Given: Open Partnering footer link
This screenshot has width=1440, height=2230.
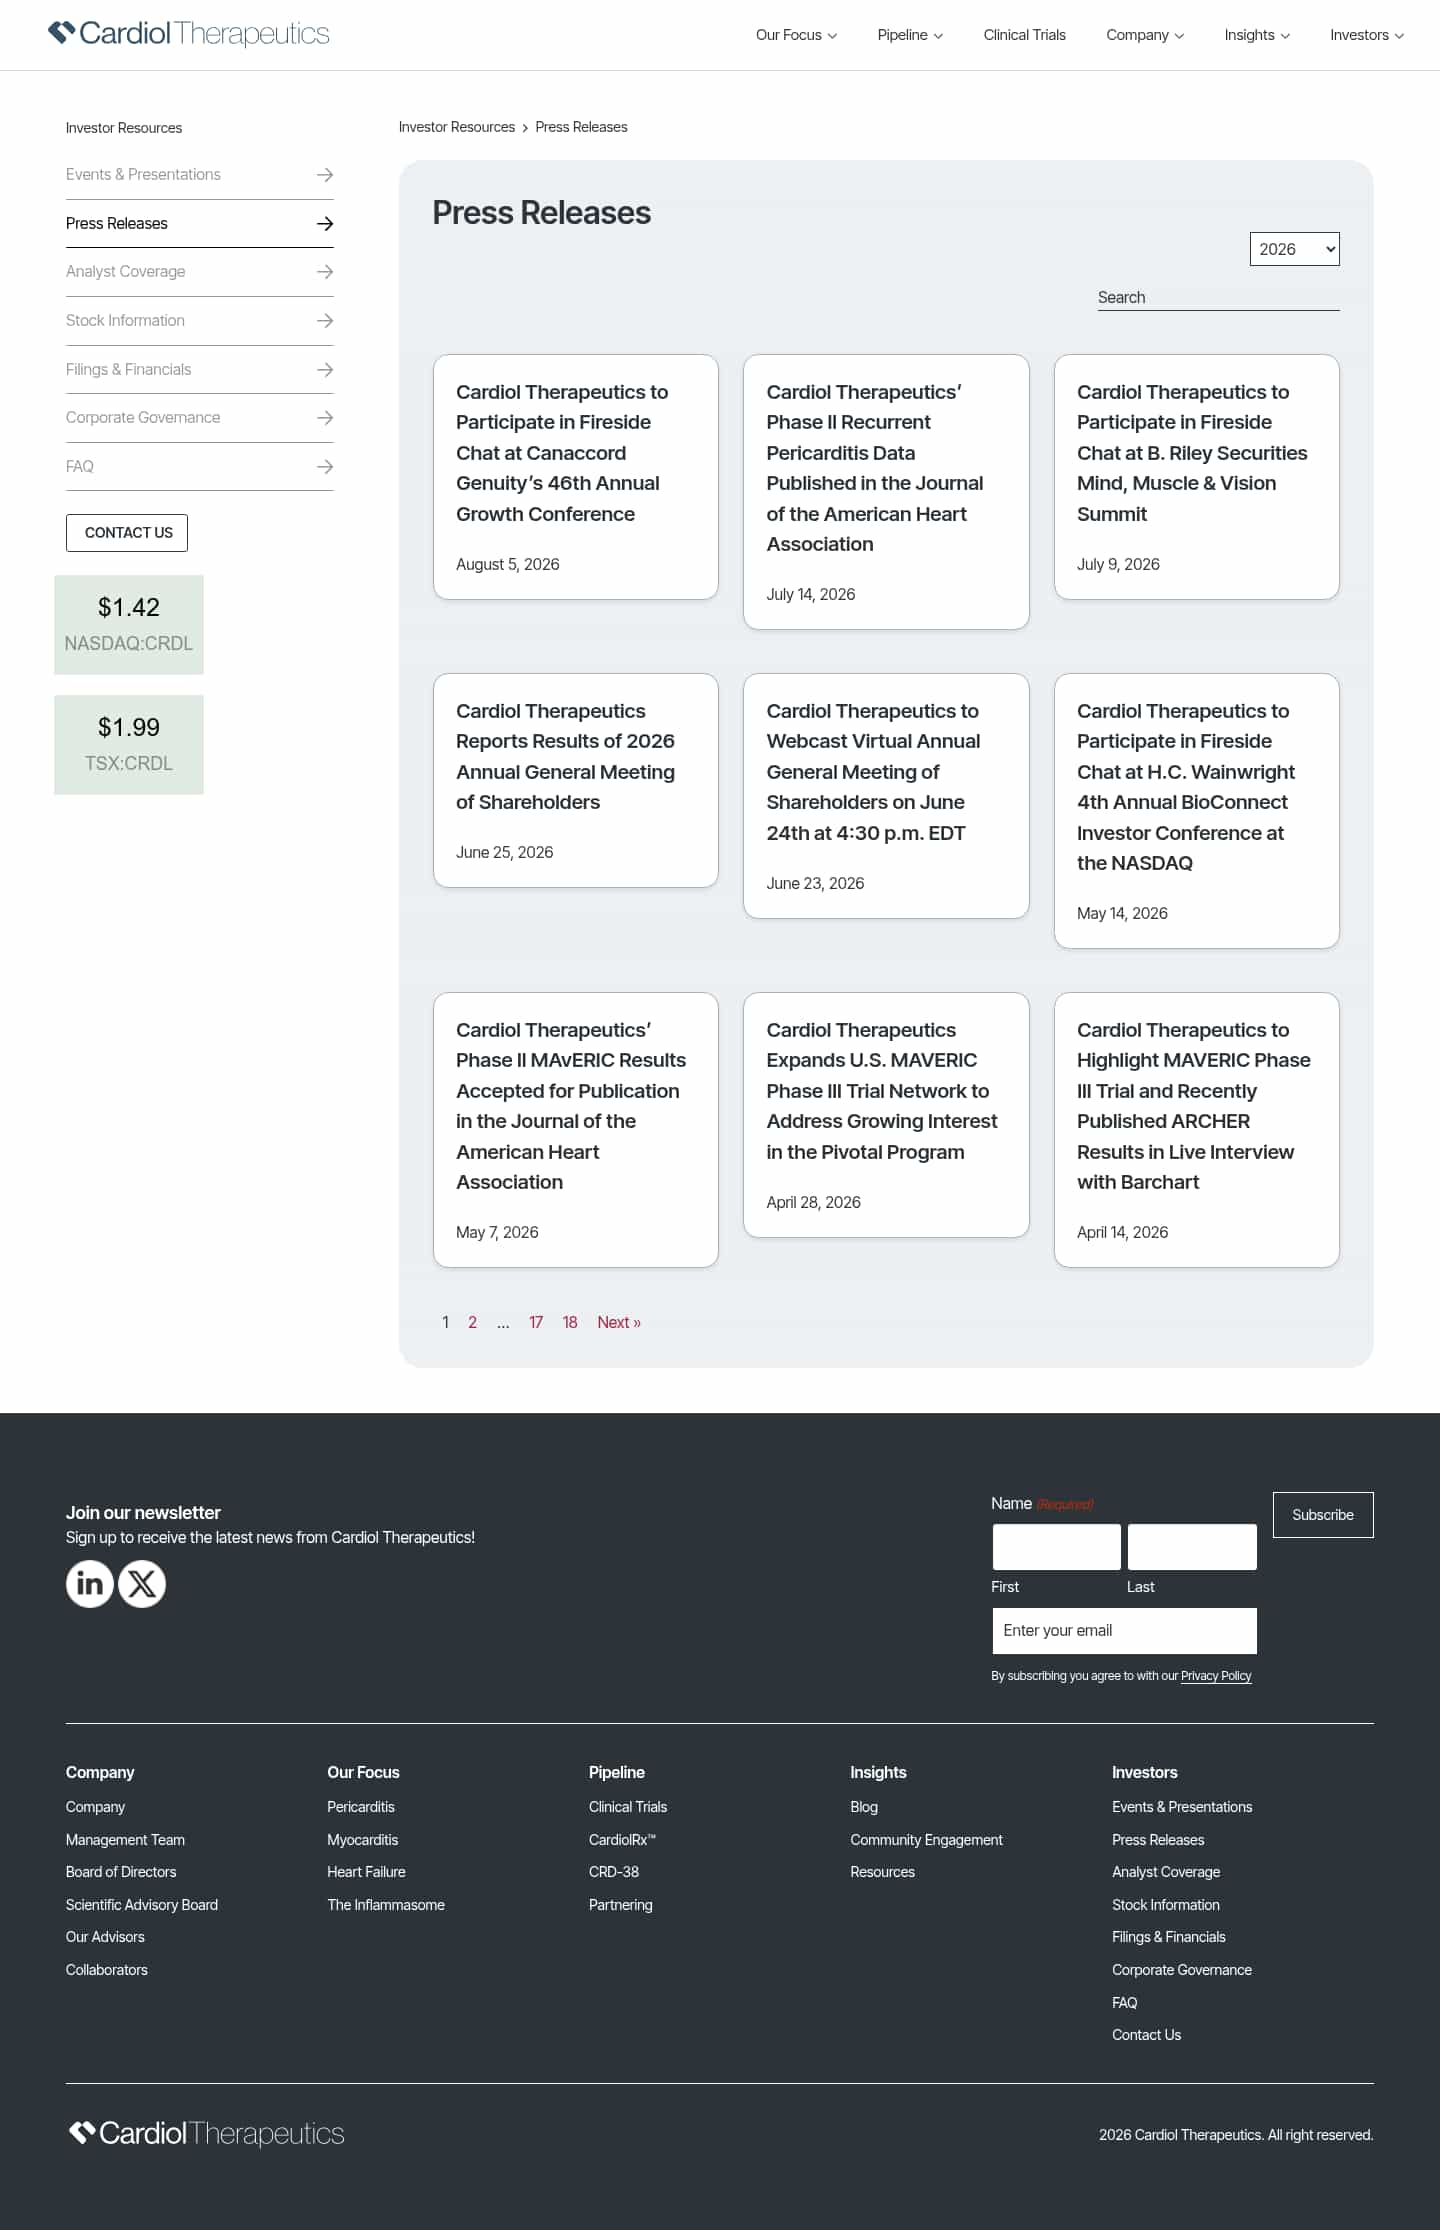Looking at the screenshot, I should pos(621,1905).
